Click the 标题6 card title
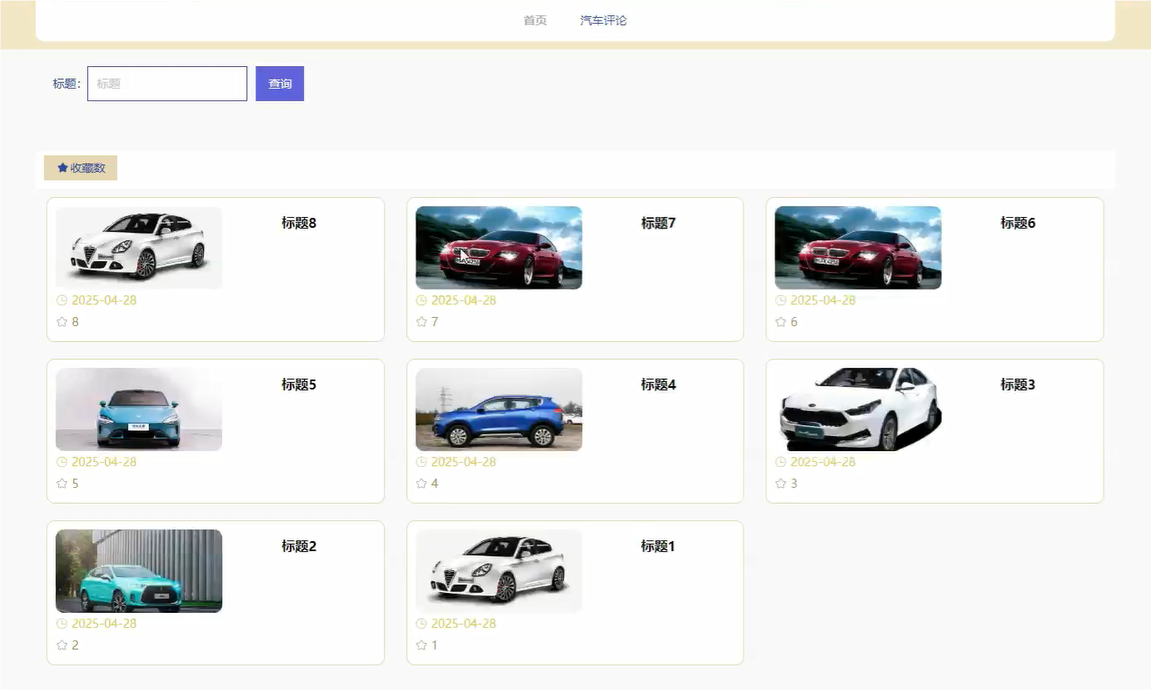 tap(1017, 223)
